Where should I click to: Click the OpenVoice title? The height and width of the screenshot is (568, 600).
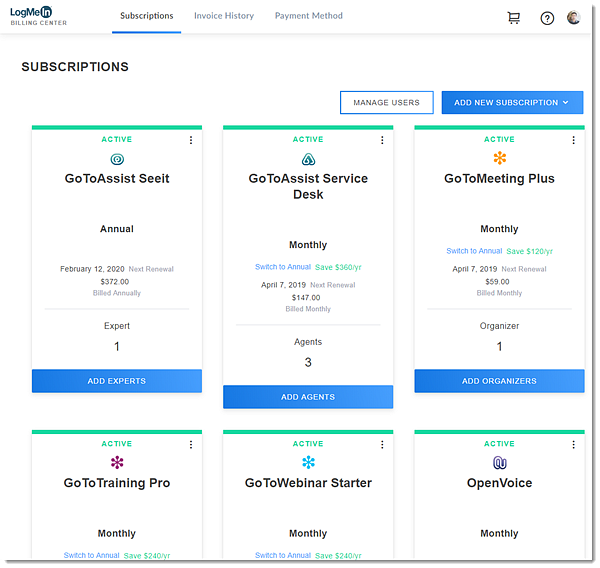pyautogui.click(x=500, y=483)
